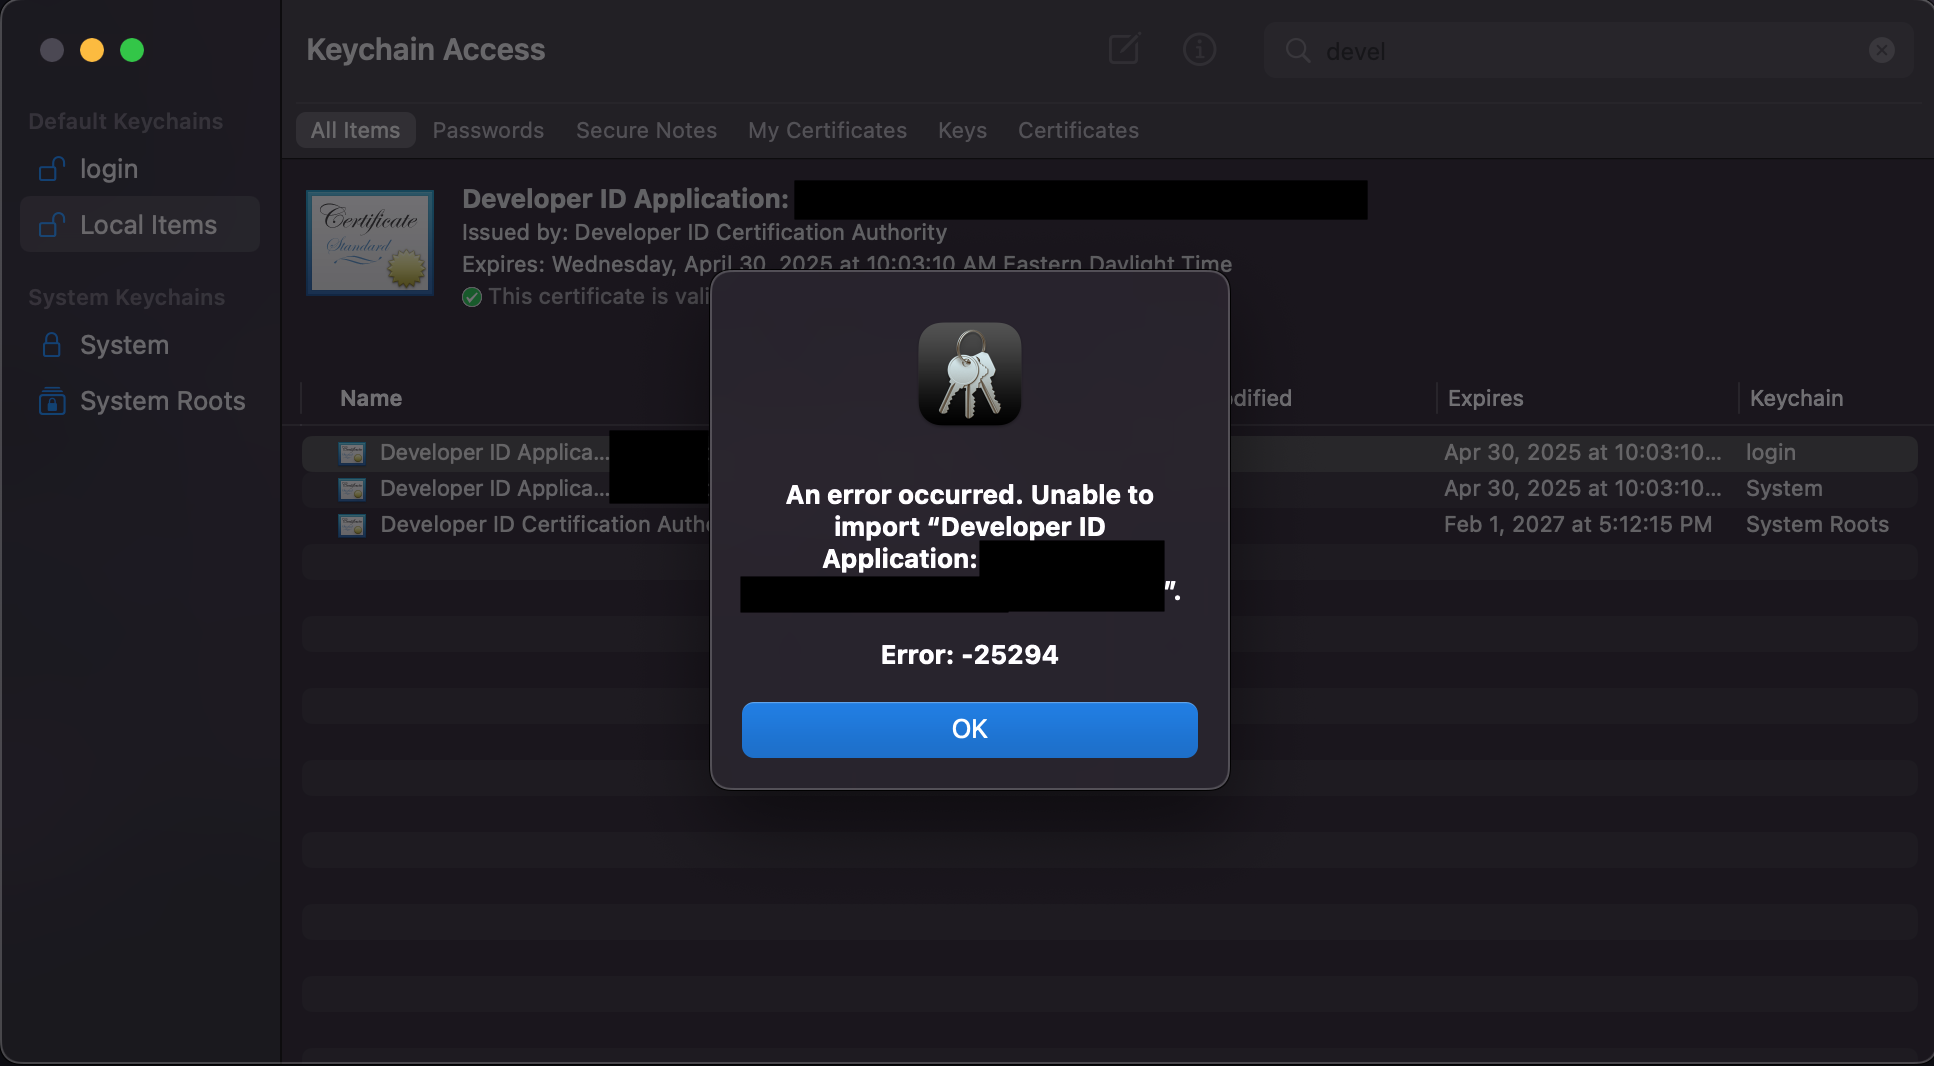1934x1066 pixels.
Task: Click certificate icon of Certification Authority row
Action: (x=352, y=525)
